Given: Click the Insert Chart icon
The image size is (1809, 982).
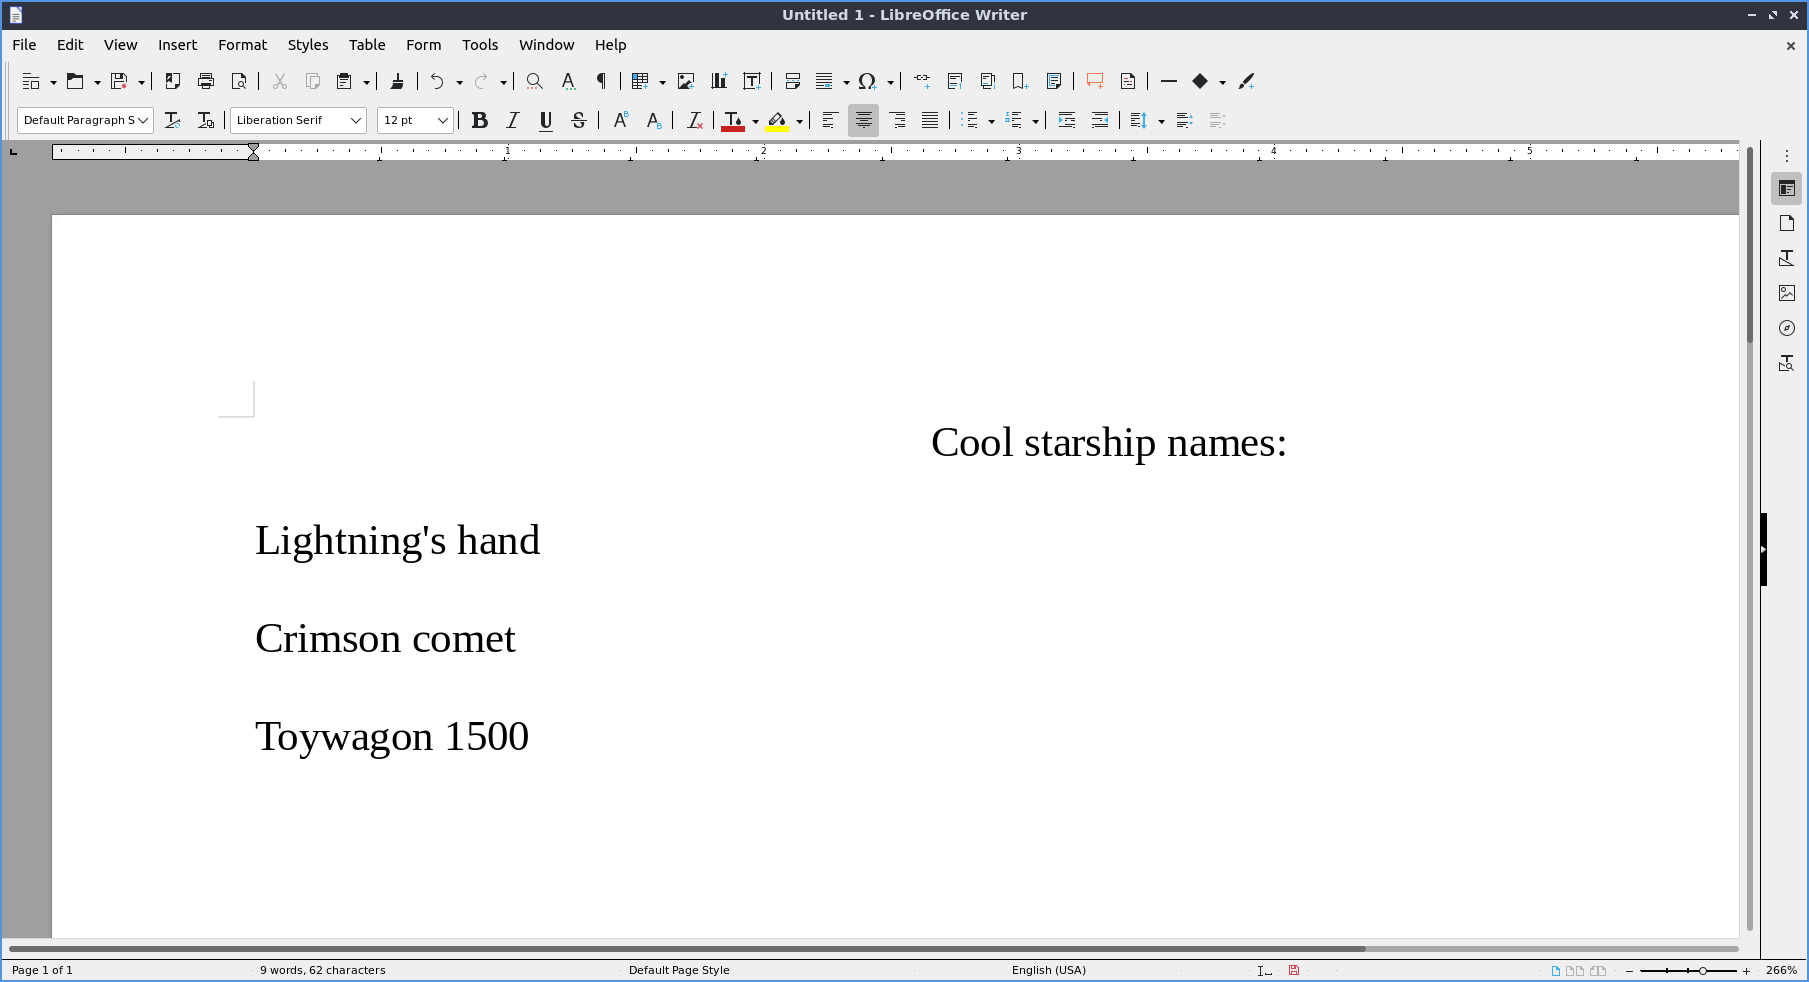Looking at the screenshot, I should [x=719, y=81].
